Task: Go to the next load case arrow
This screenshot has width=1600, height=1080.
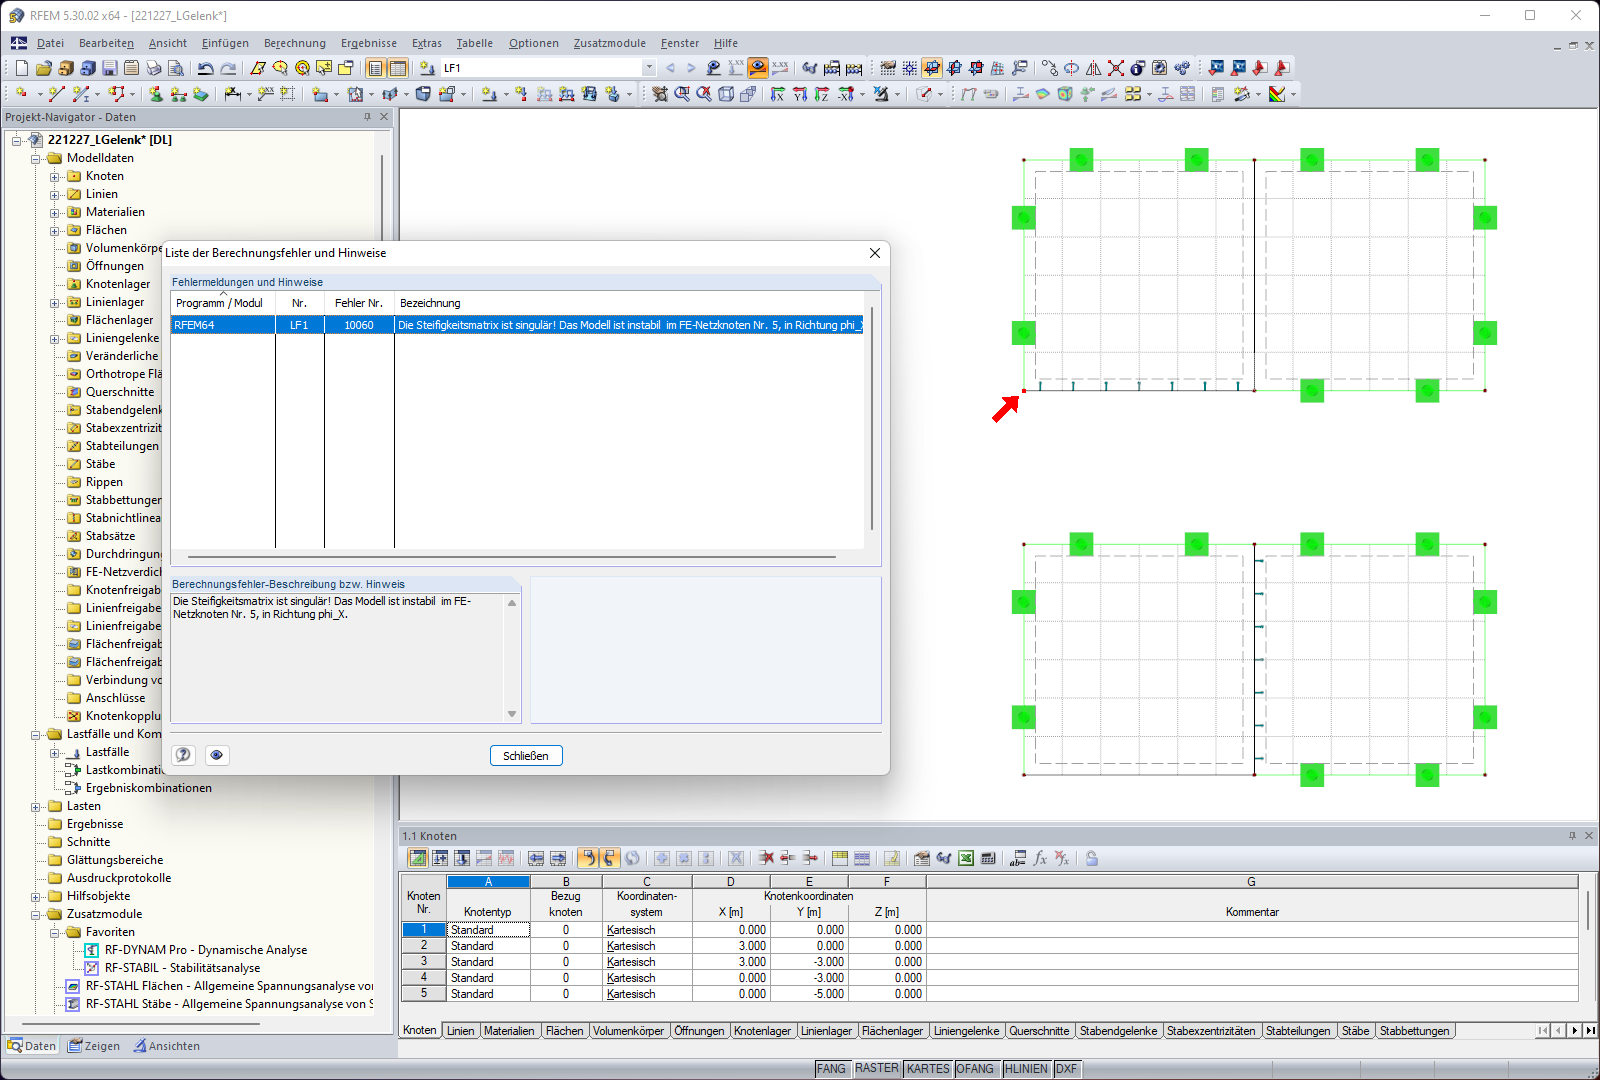Action: click(x=691, y=68)
